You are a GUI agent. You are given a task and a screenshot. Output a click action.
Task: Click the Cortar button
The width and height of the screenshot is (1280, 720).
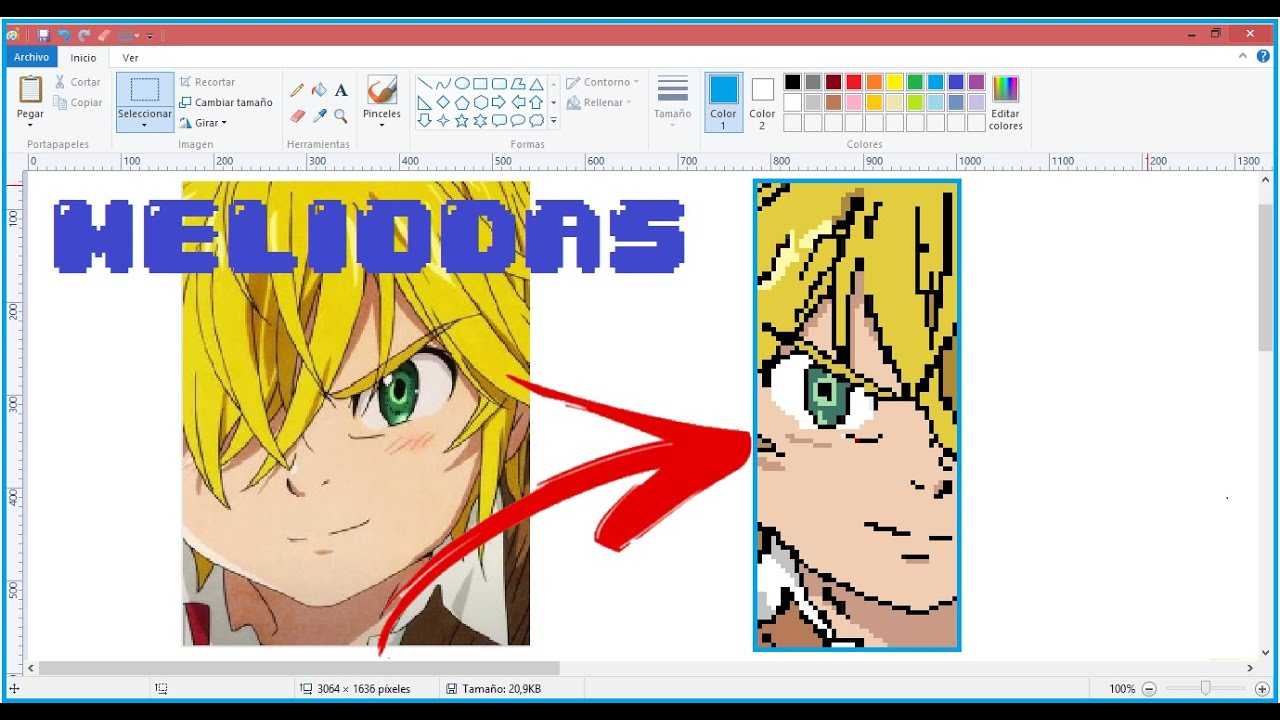[x=77, y=82]
